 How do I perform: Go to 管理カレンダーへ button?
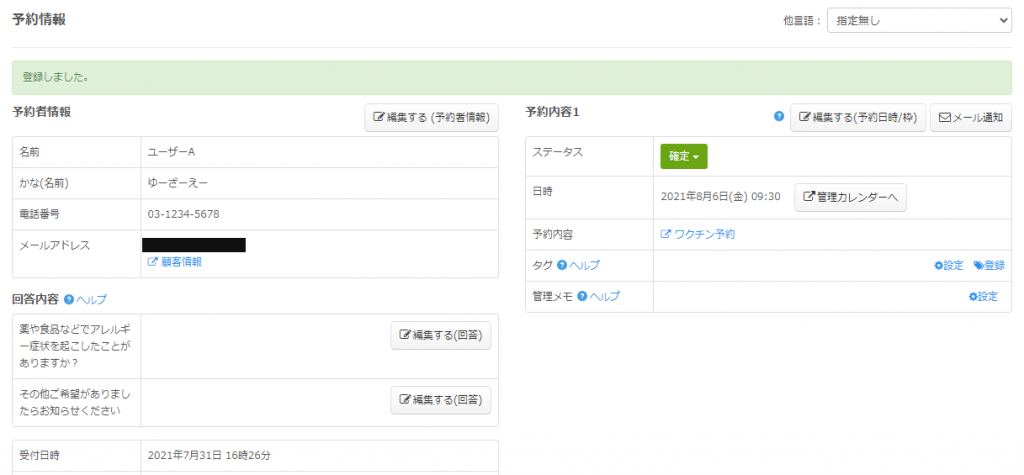coord(850,197)
